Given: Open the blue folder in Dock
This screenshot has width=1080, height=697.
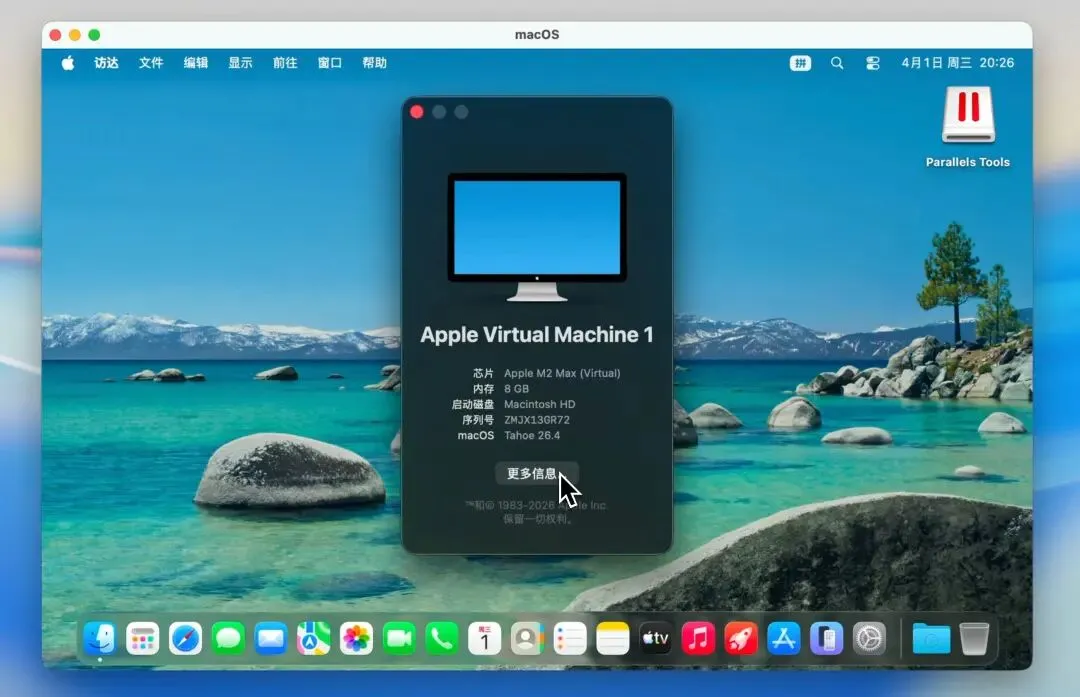Looking at the screenshot, I should point(931,638).
